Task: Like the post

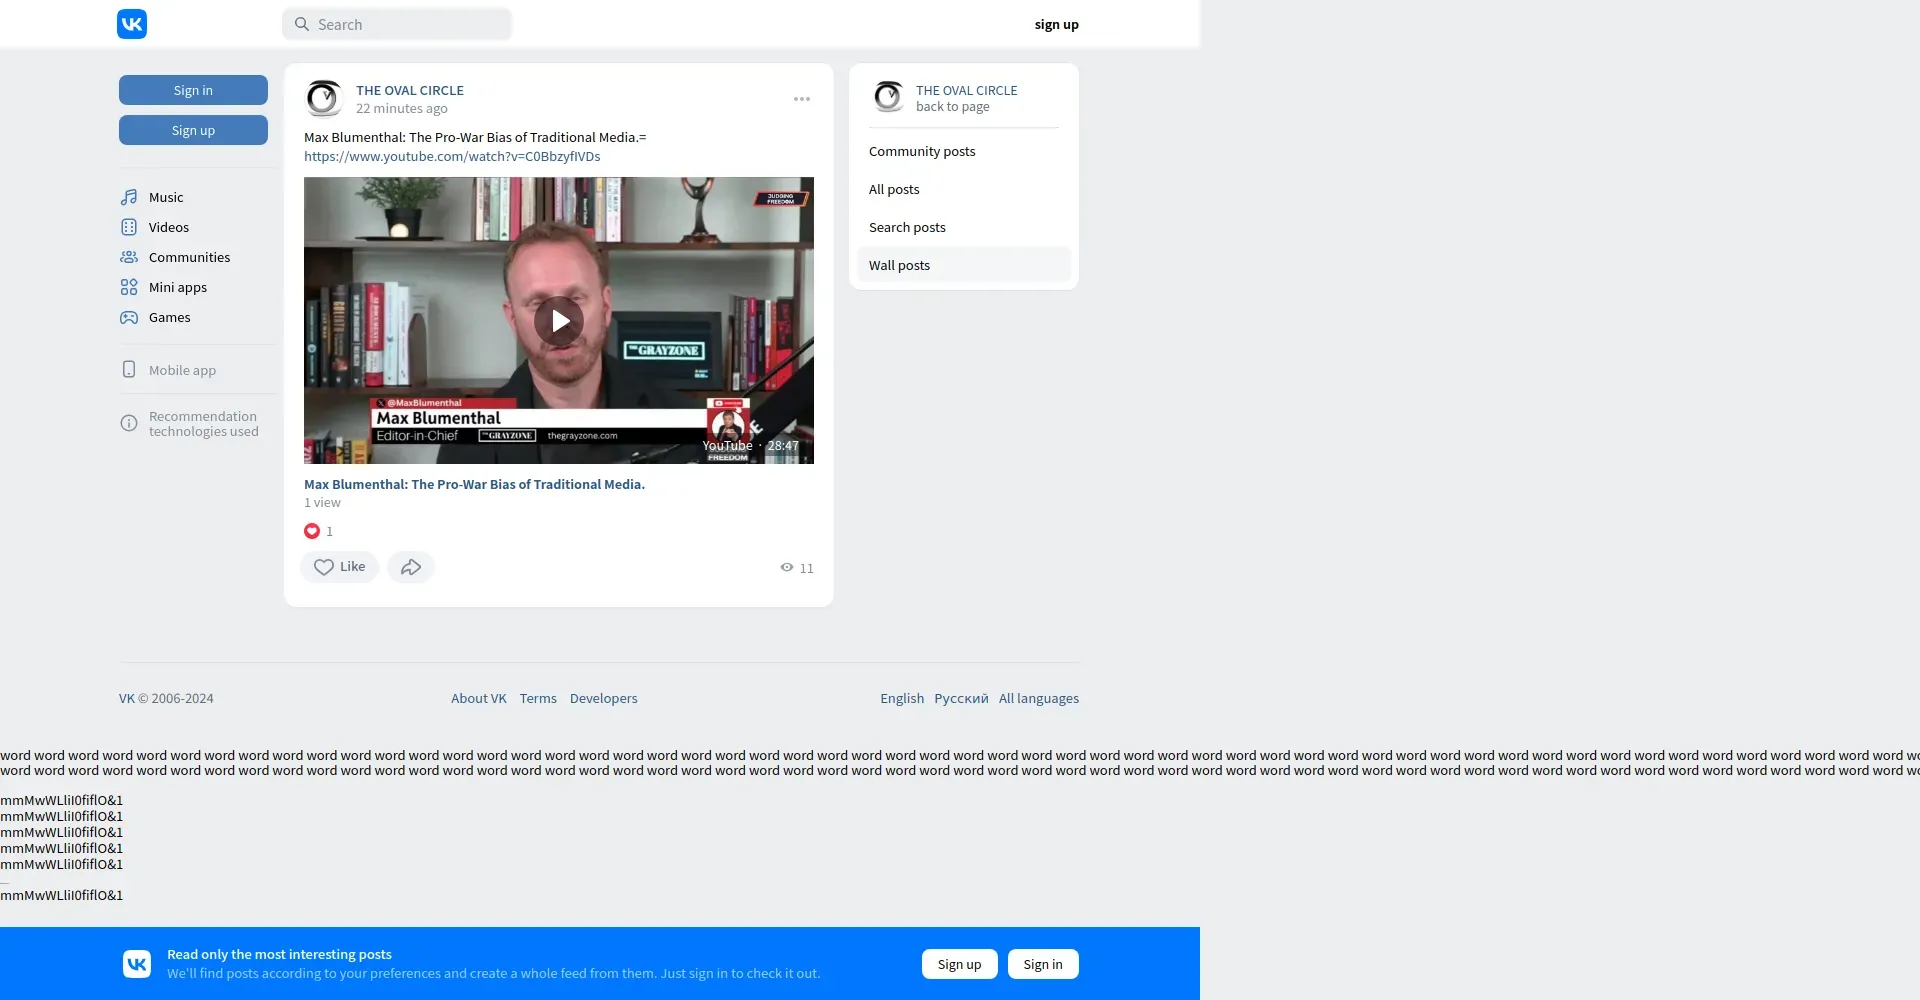Action: 340,567
